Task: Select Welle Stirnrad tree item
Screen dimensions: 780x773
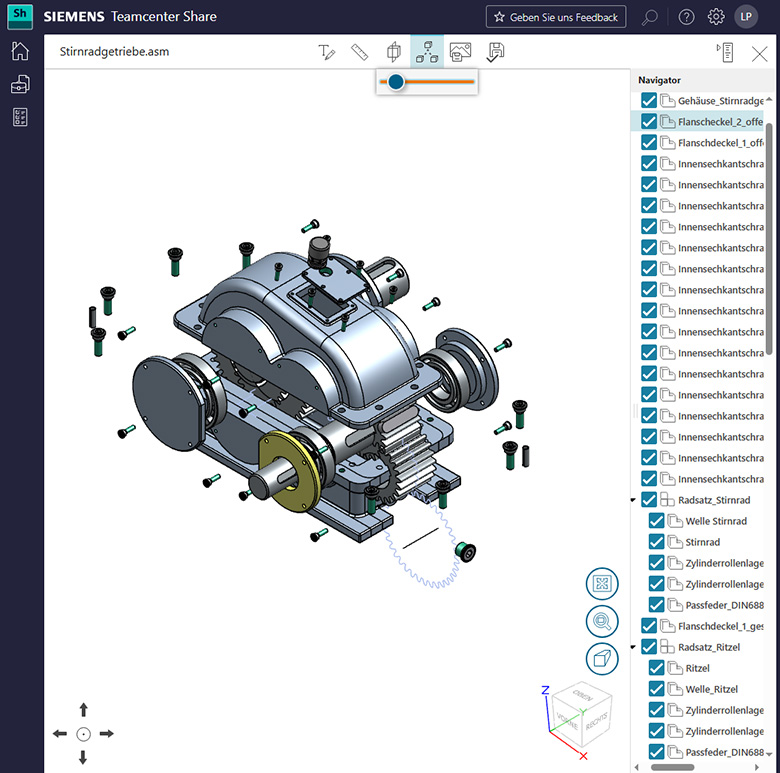Action: coord(716,521)
